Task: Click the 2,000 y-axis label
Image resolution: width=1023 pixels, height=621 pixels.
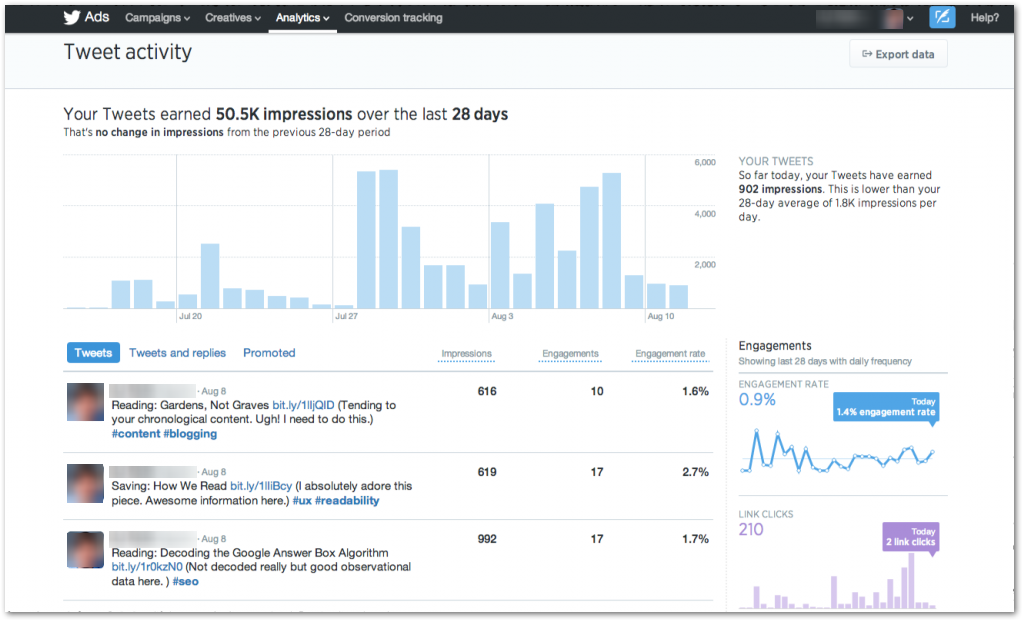Action: 705,265
